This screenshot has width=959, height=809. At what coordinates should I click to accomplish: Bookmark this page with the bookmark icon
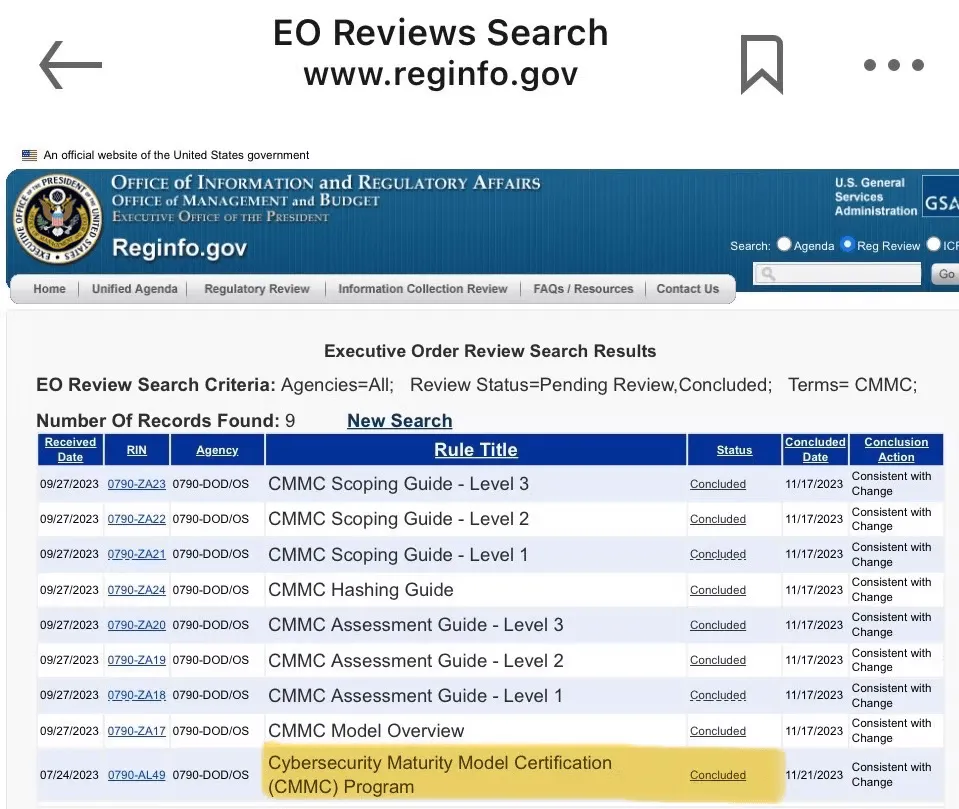pyautogui.click(x=761, y=65)
